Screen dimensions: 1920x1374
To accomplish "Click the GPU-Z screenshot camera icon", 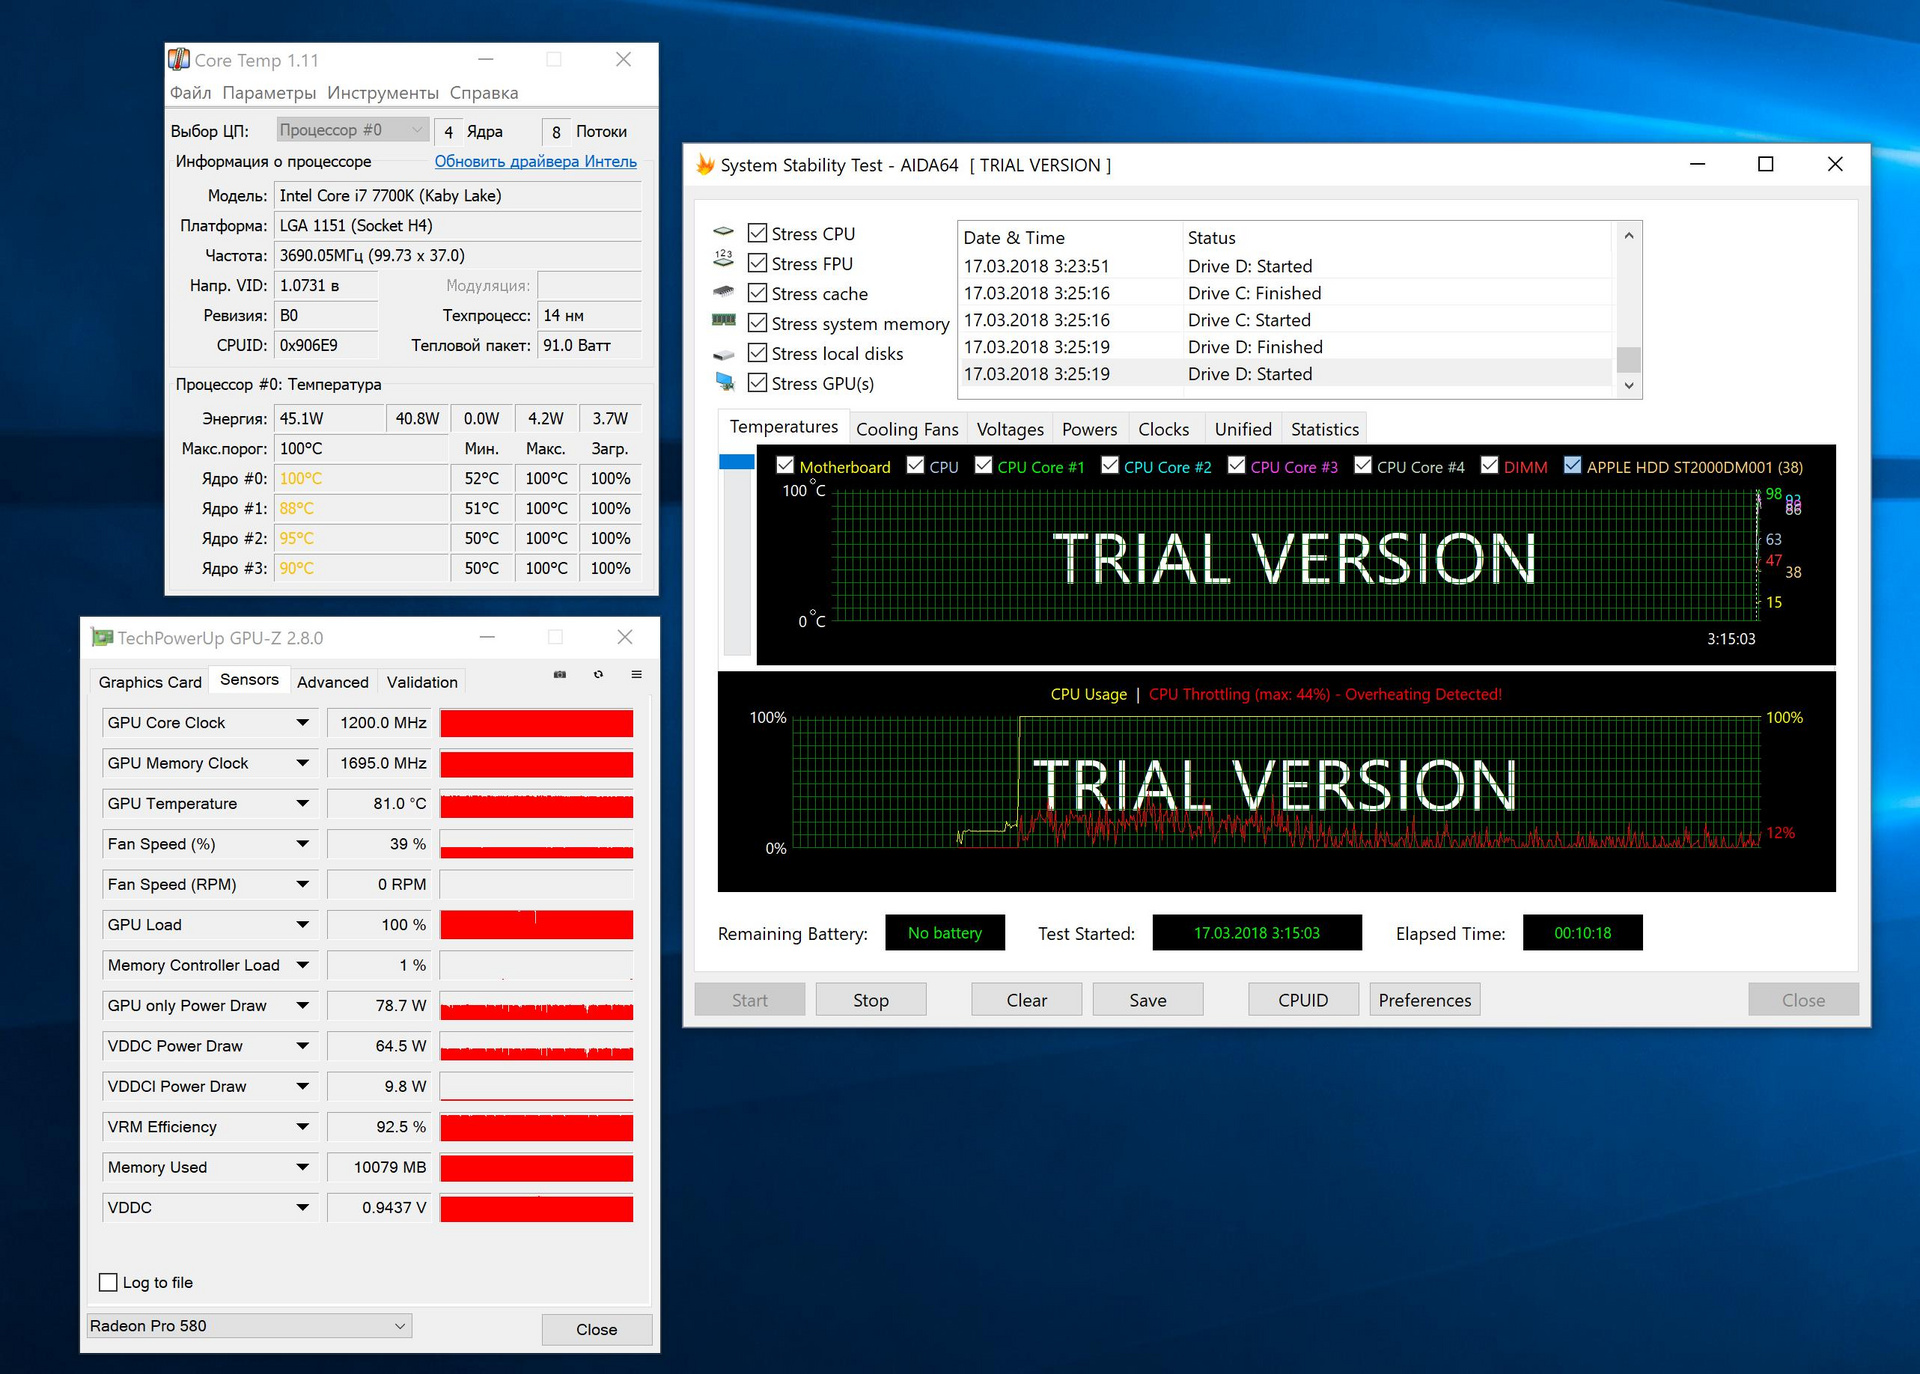I will click(x=560, y=675).
